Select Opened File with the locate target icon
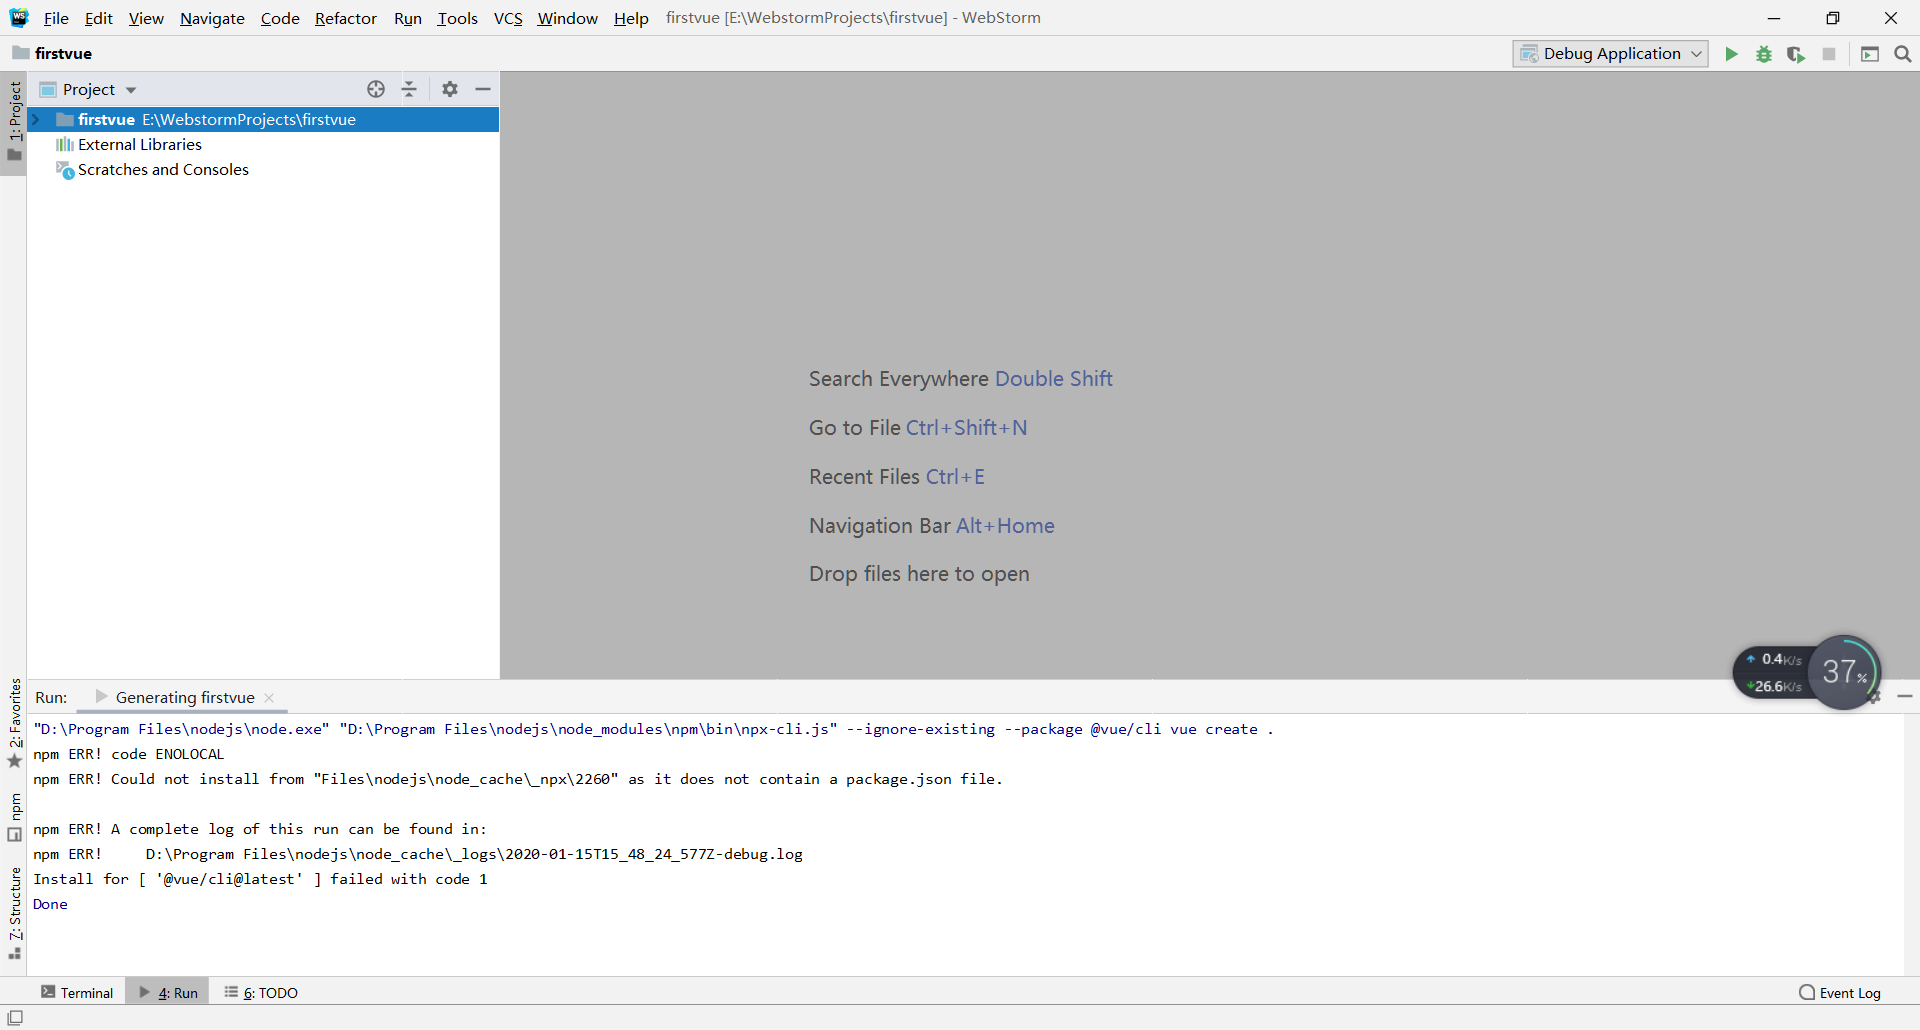Screen dimensions: 1920x1030 (376, 89)
